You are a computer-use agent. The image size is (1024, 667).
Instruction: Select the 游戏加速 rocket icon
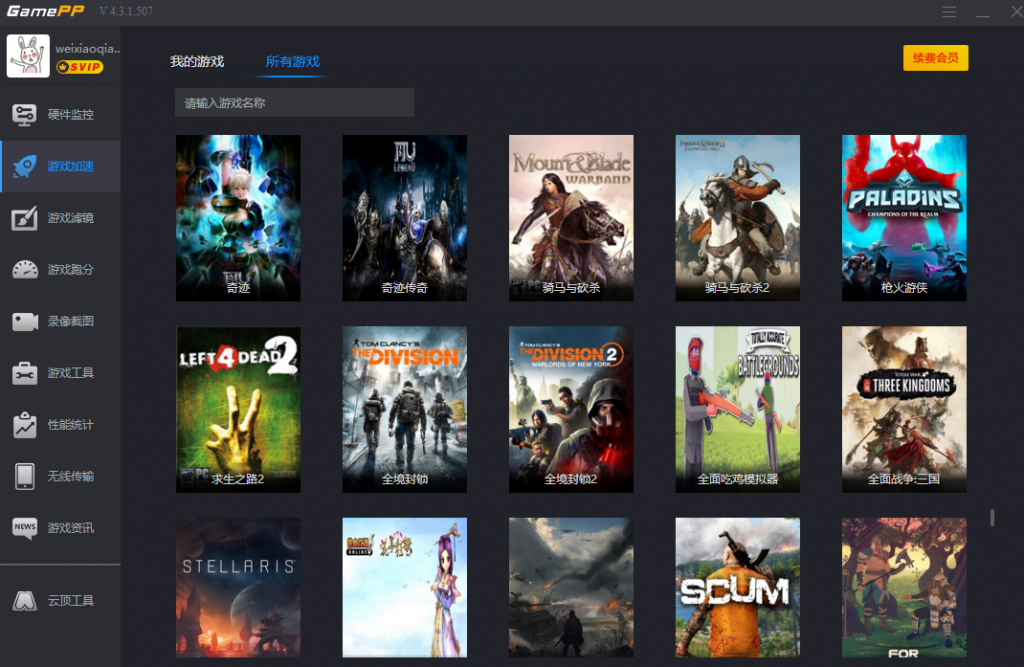tap(25, 167)
